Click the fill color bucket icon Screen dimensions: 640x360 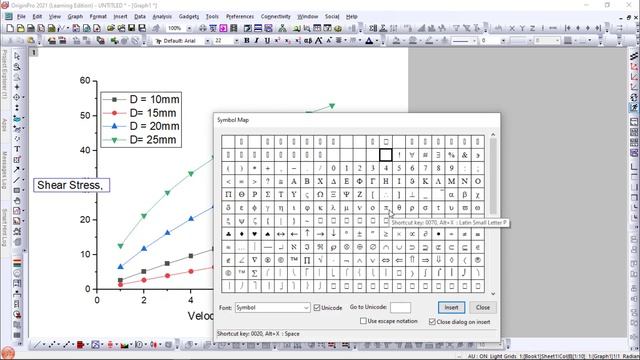[x=396, y=41]
